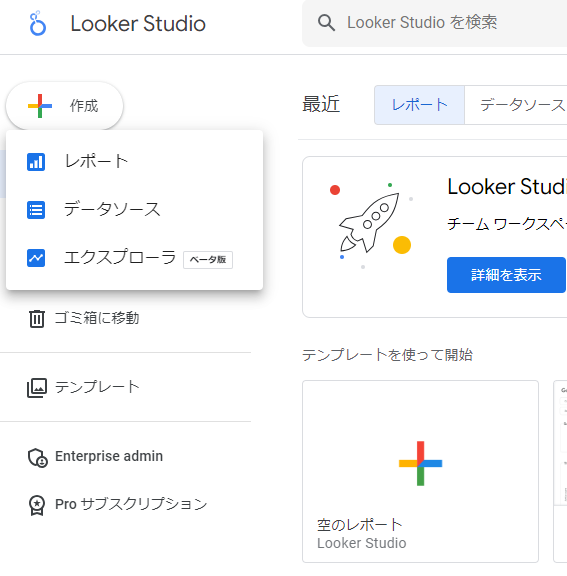Click the Looker Studio title text
567x576 pixels.
[138, 24]
